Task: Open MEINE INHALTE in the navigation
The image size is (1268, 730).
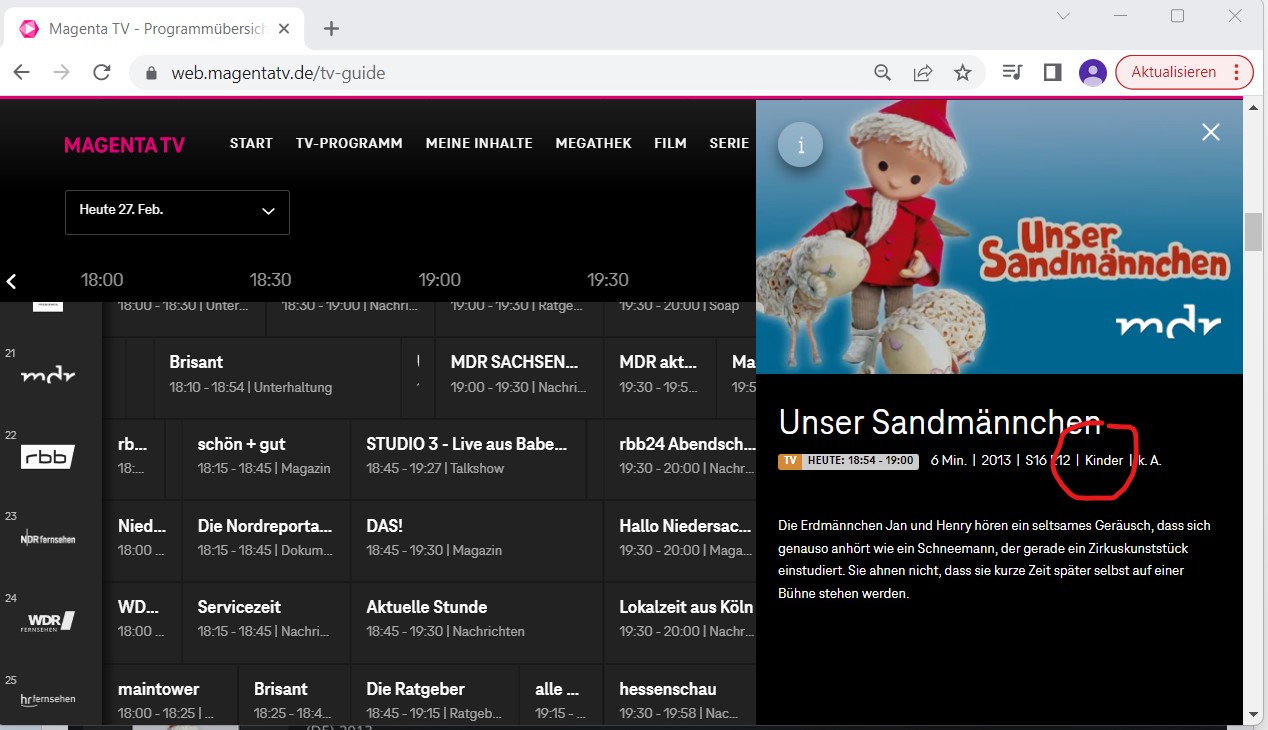Action: point(479,143)
